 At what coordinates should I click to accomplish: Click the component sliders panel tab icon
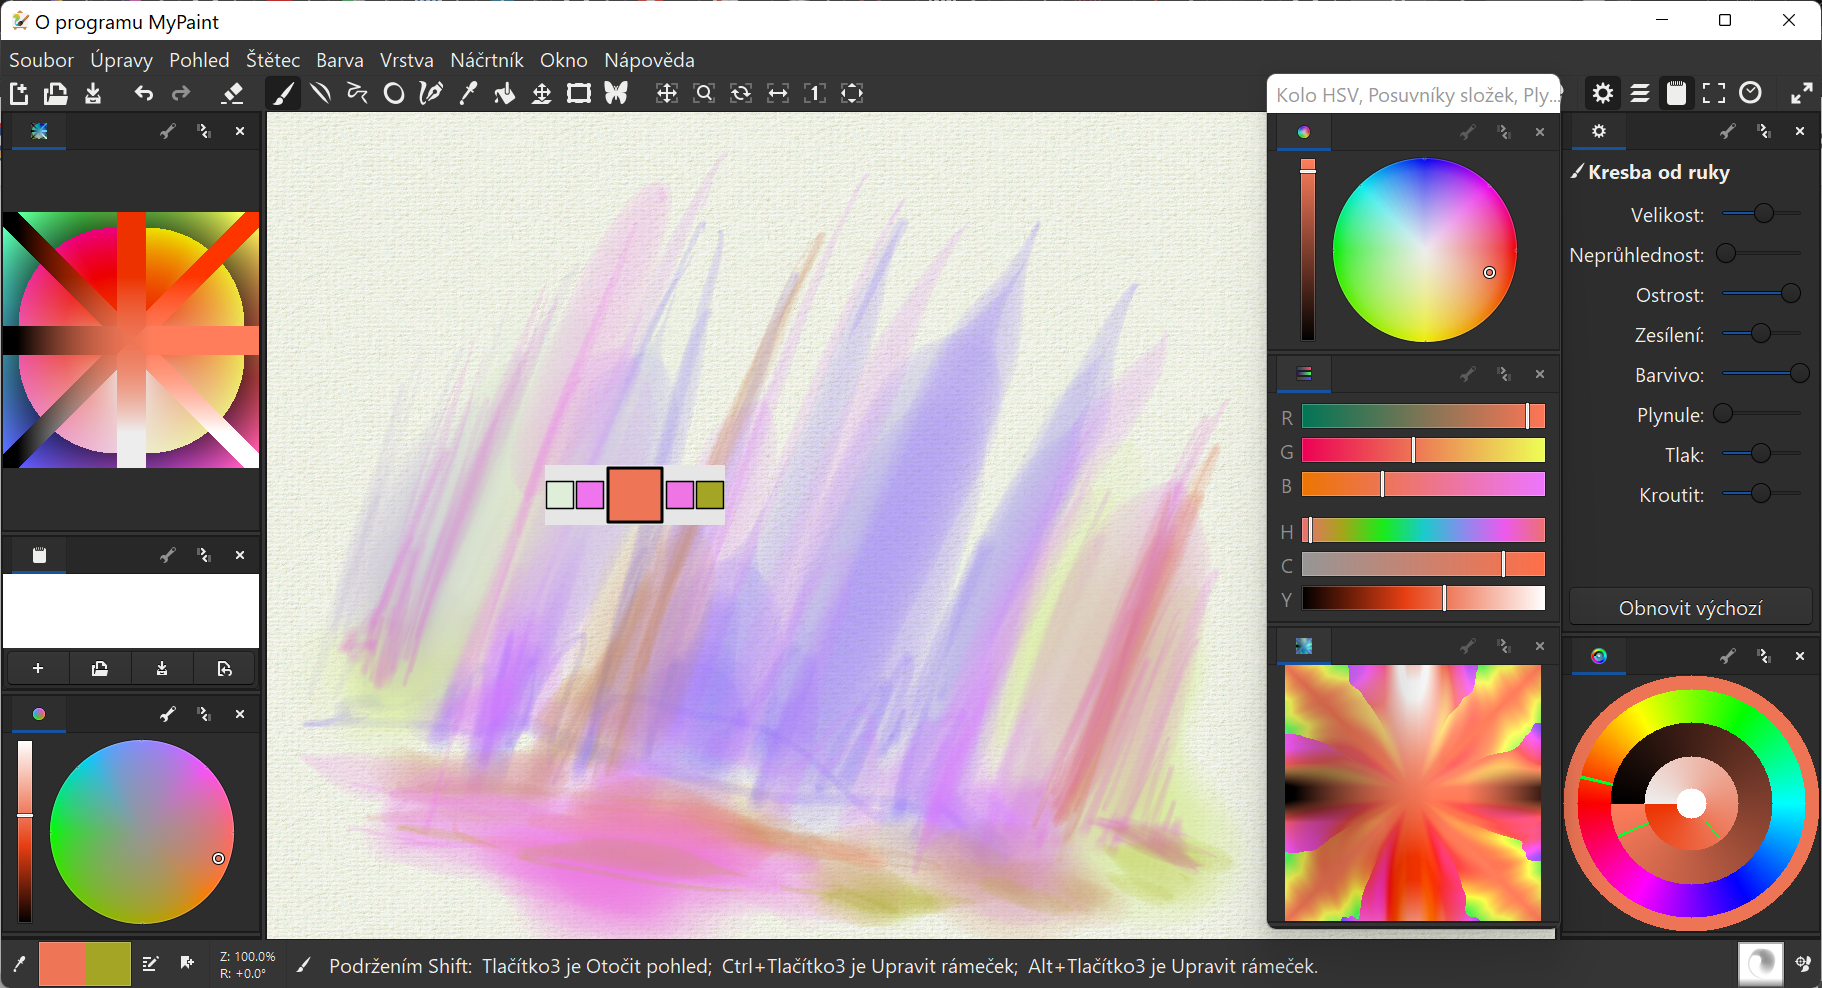click(1304, 374)
